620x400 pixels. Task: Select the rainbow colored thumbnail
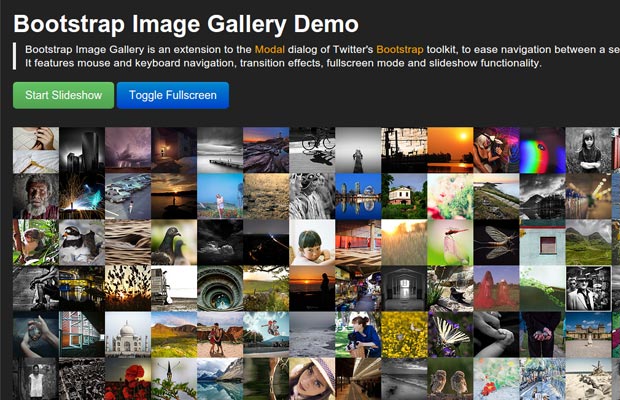click(x=542, y=150)
